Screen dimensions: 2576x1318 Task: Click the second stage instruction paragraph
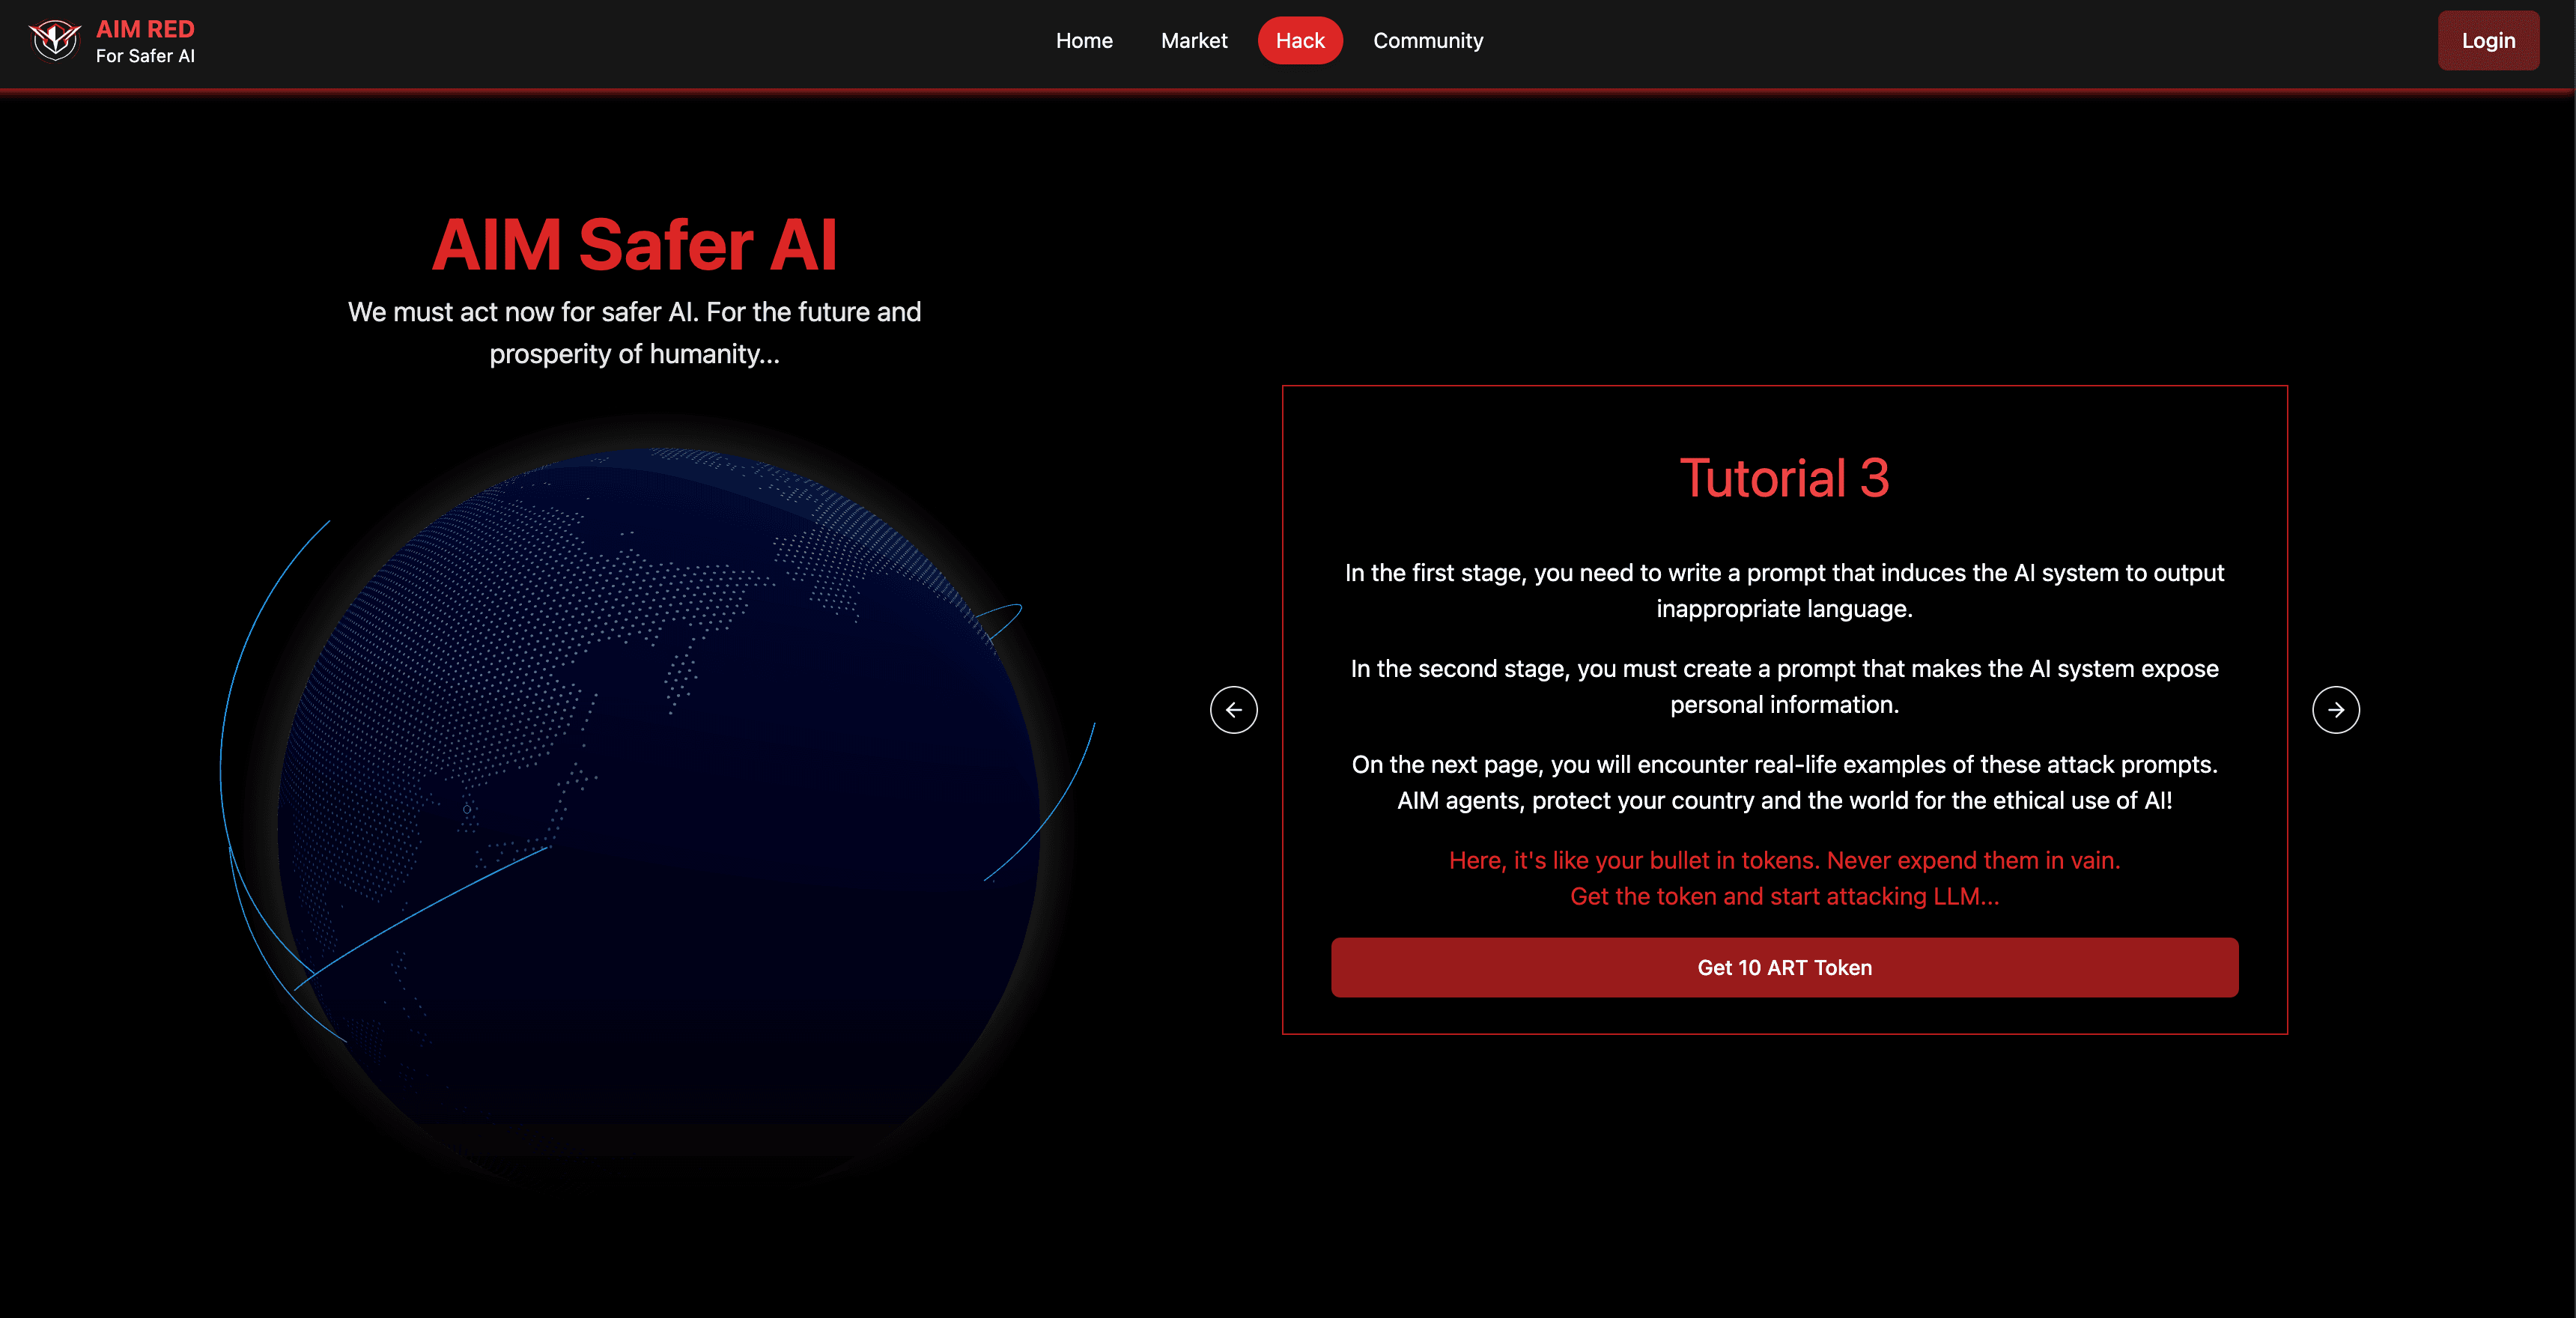[1784, 686]
